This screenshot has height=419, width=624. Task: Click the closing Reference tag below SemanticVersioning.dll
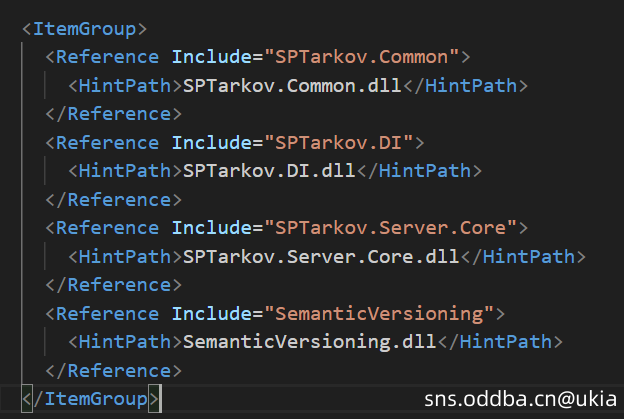pyautogui.click(x=113, y=371)
